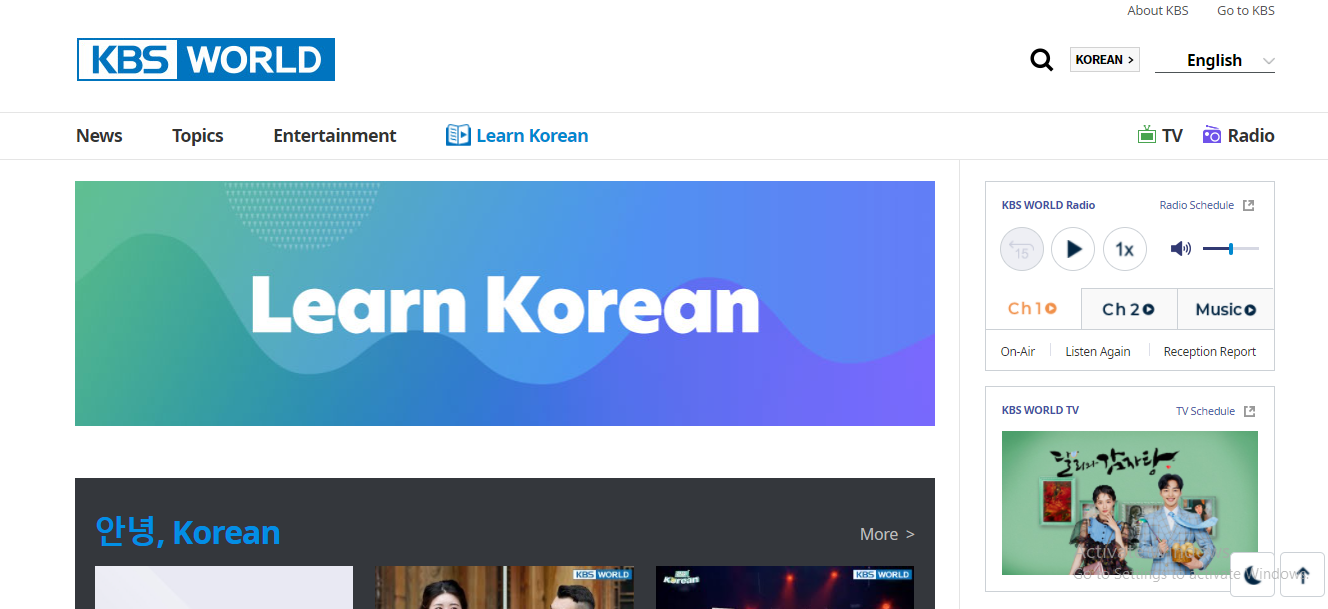This screenshot has height=609, width=1328.
Task: Switch to KOREAN site button
Action: point(1105,60)
